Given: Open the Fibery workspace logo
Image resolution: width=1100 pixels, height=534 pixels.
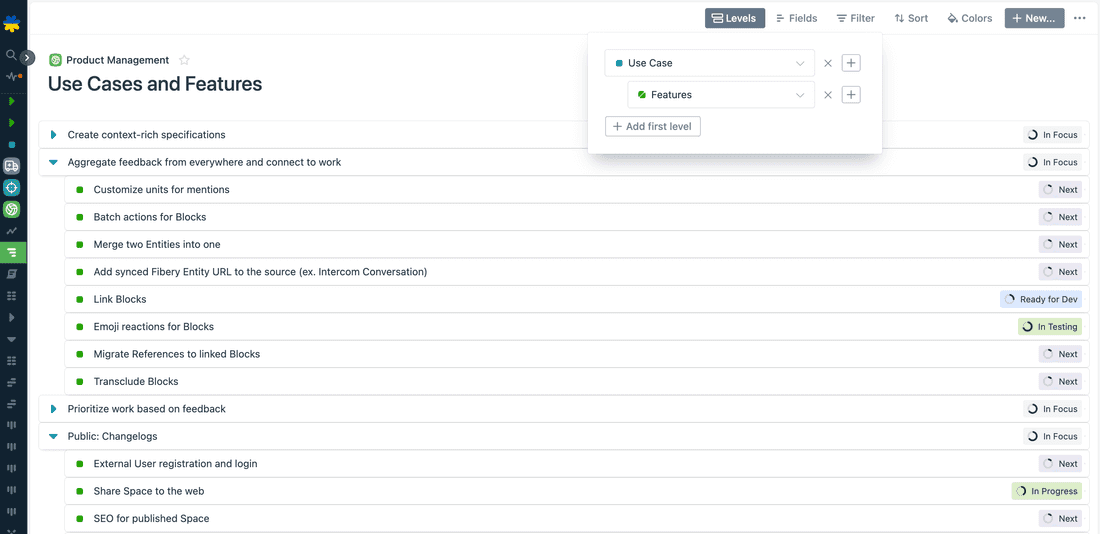Looking at the screenshot, I should (x=12, y=23).
